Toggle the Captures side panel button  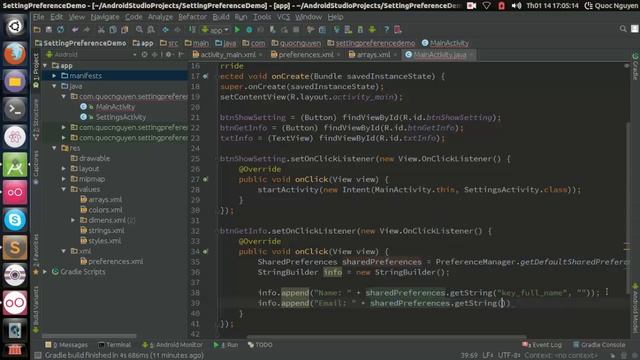click(36, 167)
